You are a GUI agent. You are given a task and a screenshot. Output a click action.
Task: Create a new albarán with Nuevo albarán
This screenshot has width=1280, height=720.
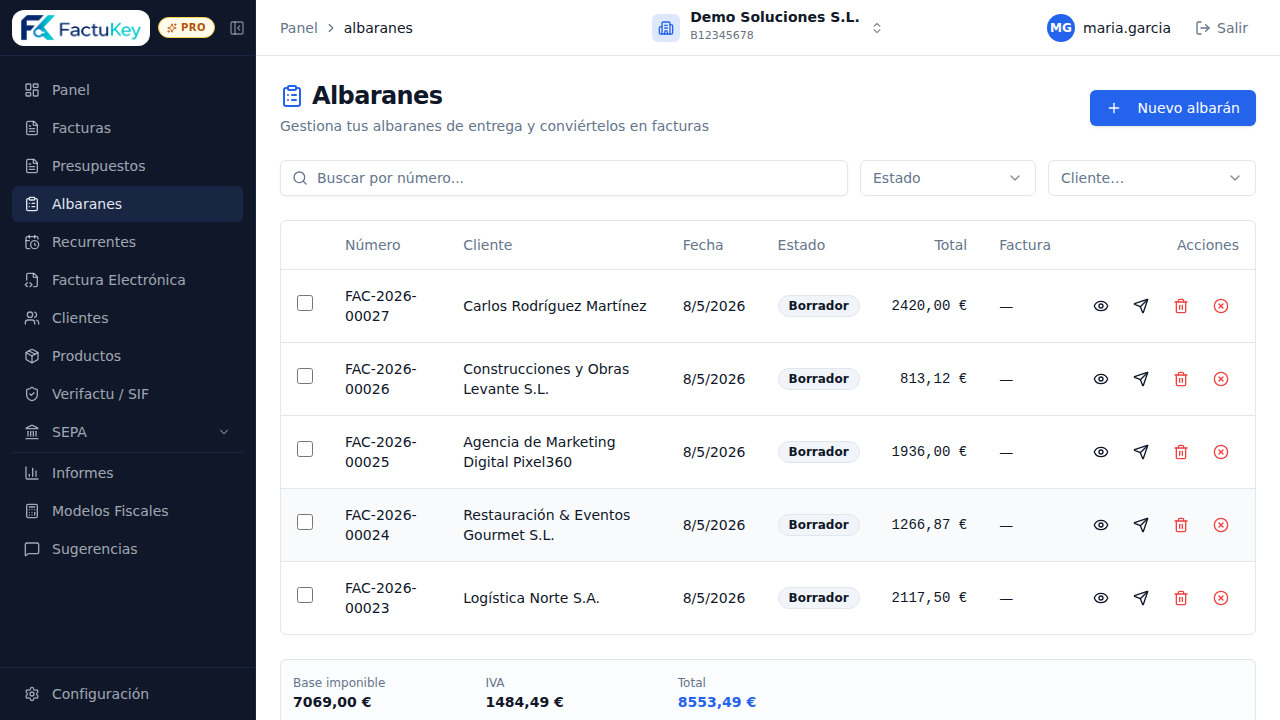pos(1173,108)
